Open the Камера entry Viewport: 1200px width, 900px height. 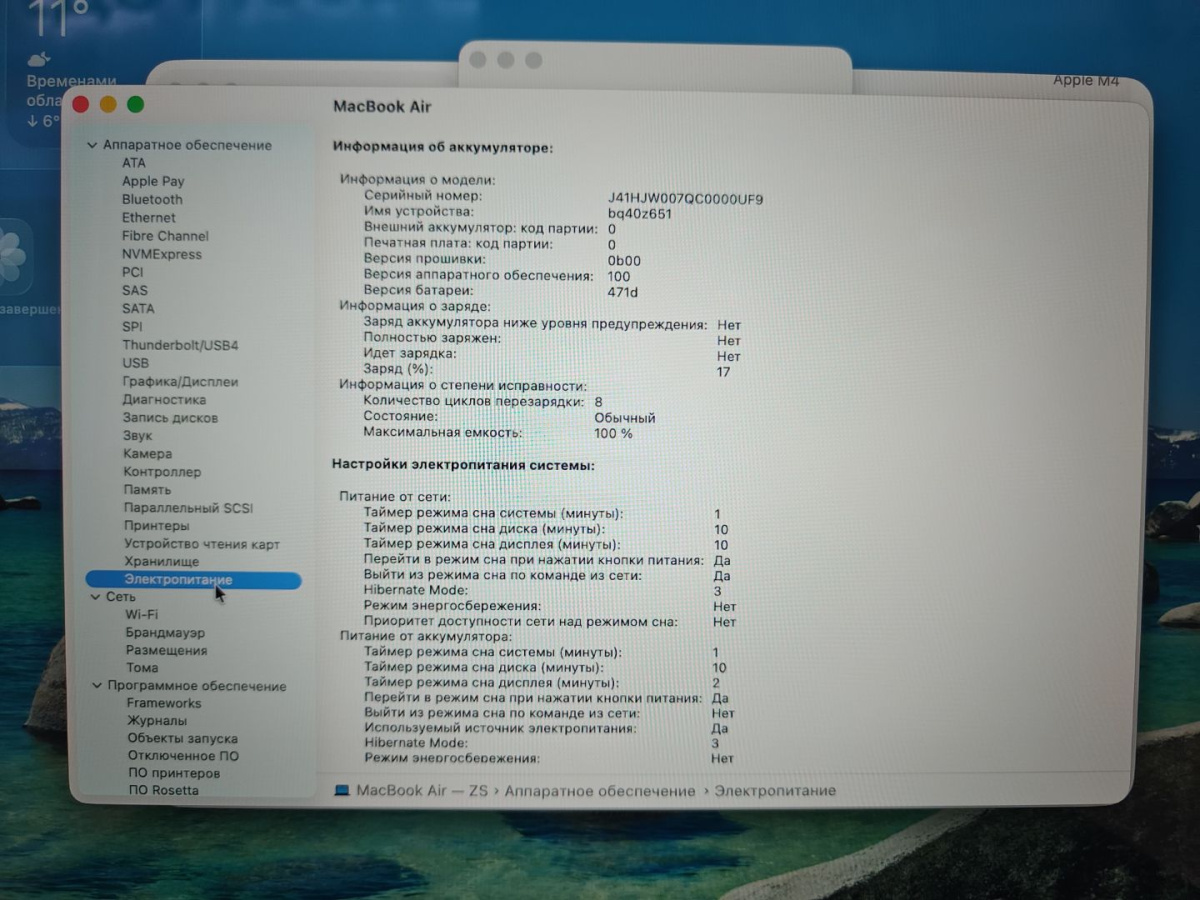point(148,454)
